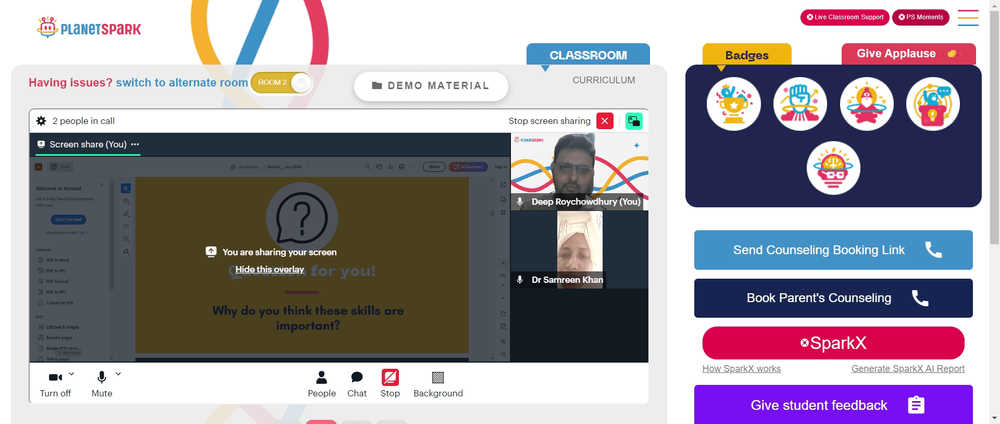Expand camera options chevron
The height and width of the screenshot is (424, 1000).
pos(71,374)
